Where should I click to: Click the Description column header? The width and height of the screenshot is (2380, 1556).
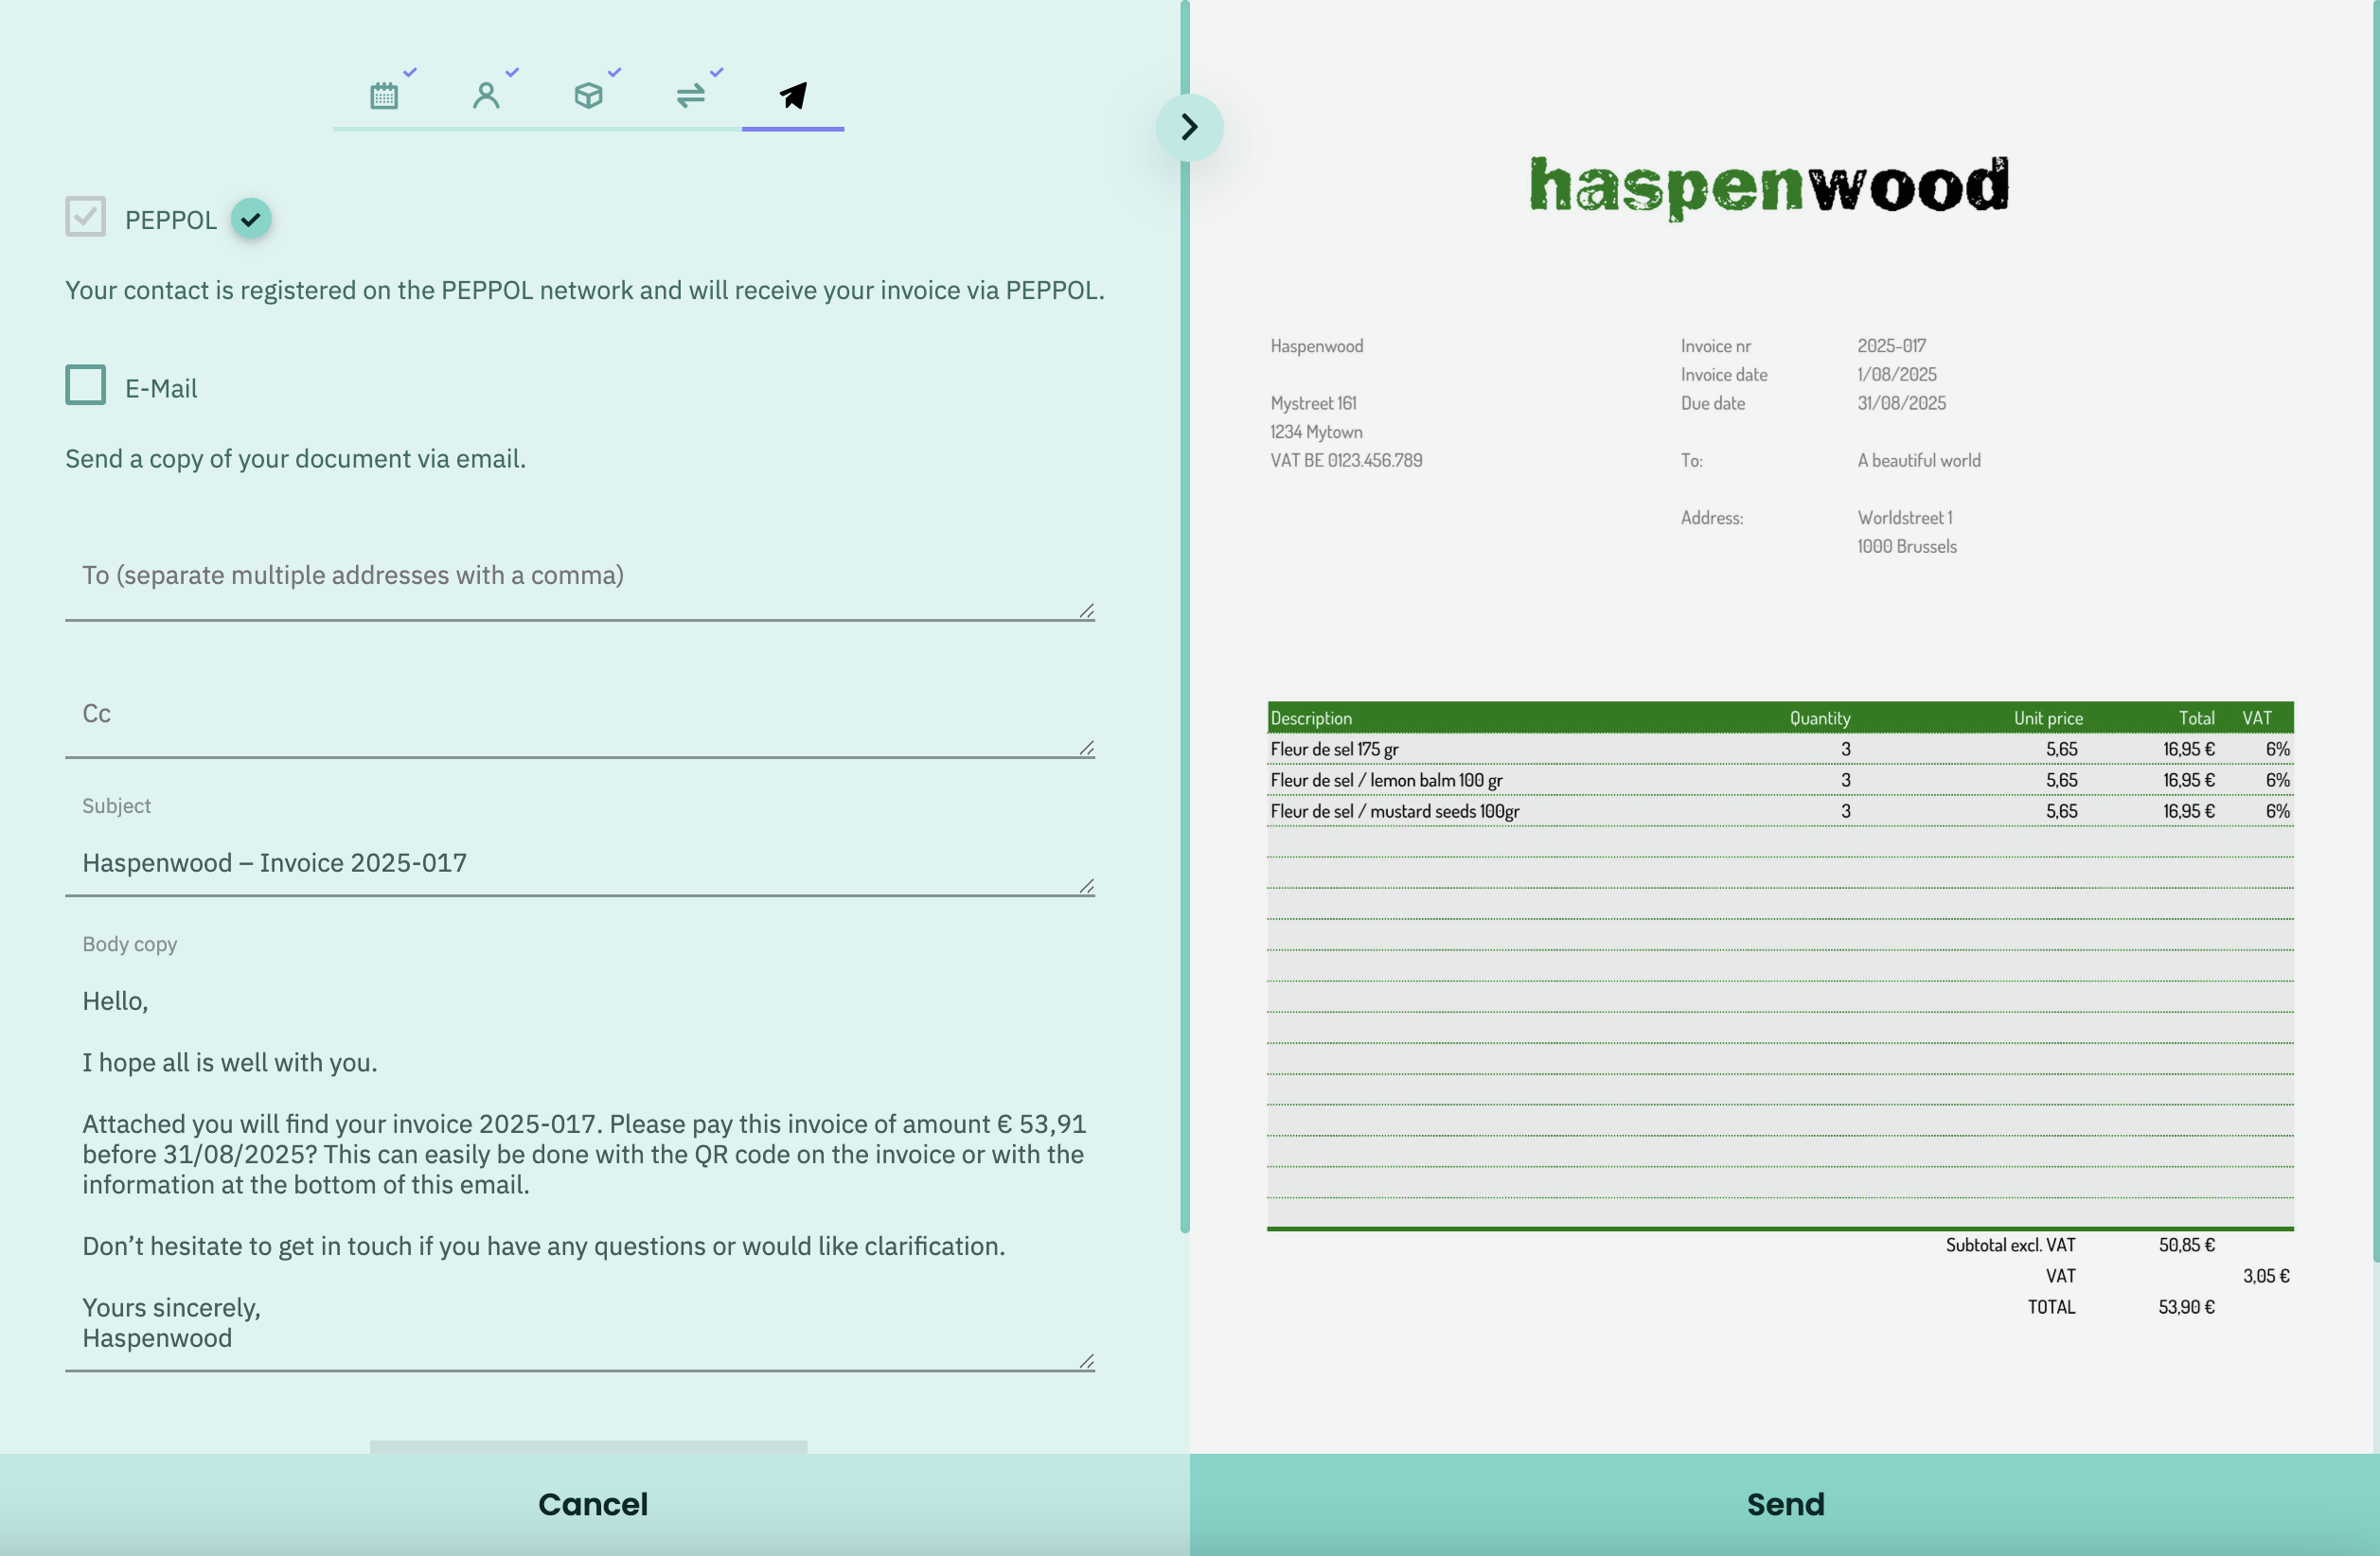click(x=1311, y=718)
